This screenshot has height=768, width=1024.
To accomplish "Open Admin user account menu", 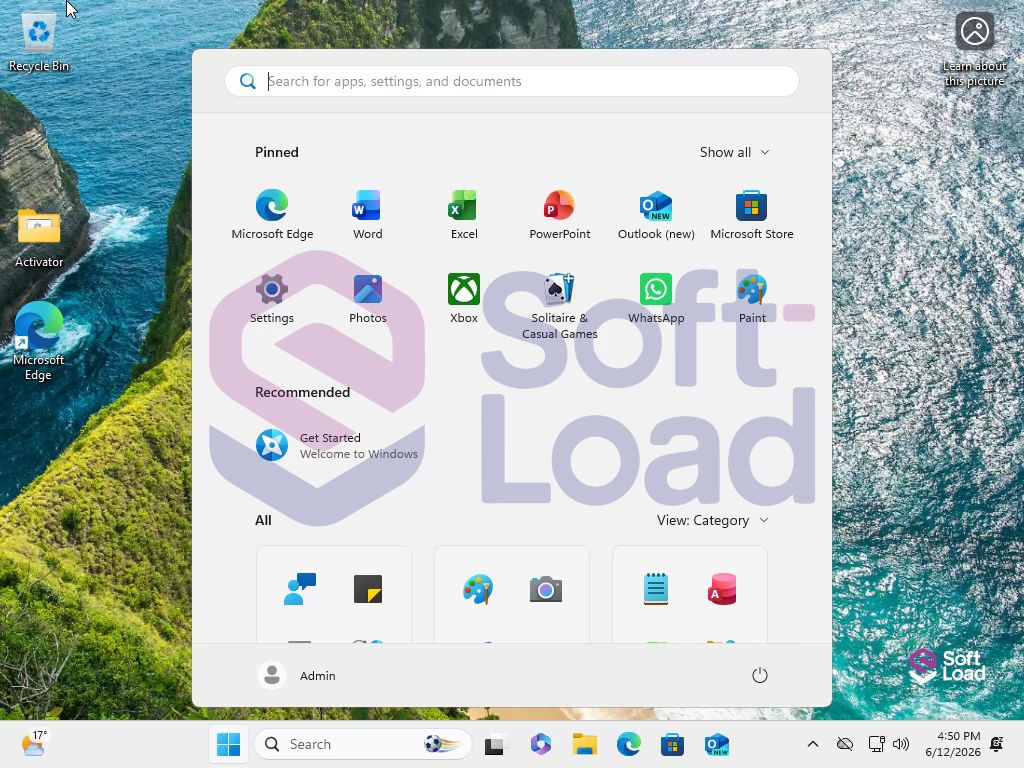I will tap(296, 675).
